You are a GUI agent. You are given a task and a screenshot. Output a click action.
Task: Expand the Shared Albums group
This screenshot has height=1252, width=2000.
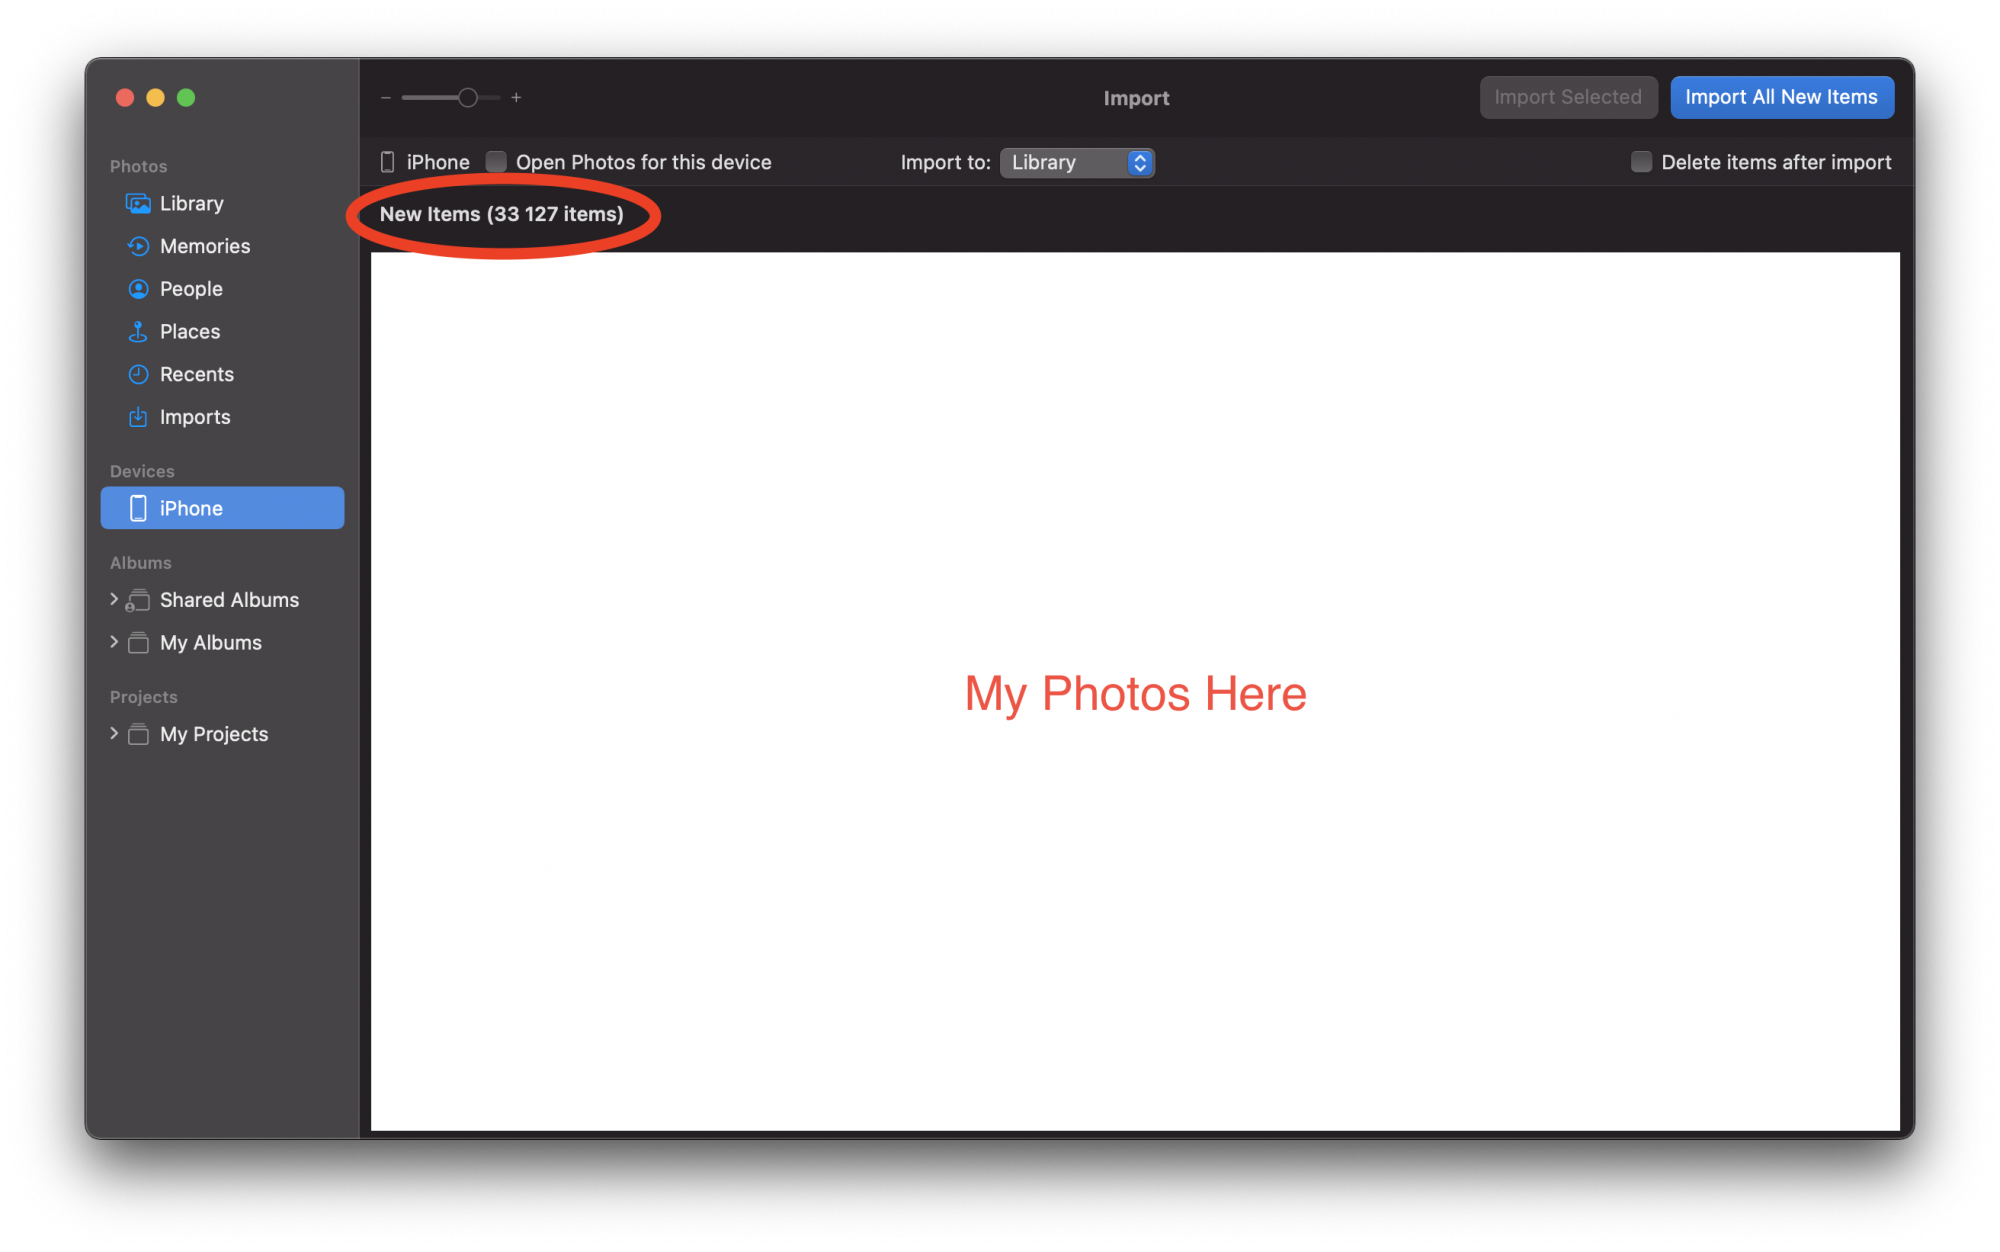[114, 599]
